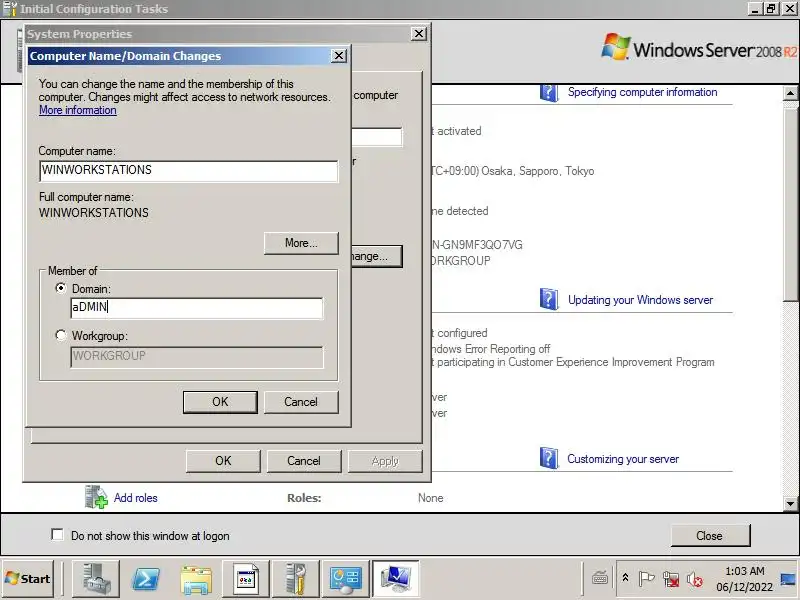This screenshot has height=600, width=800.
Task: Click the Windows Server 2008 R2 logo
Action: (699, 49)
